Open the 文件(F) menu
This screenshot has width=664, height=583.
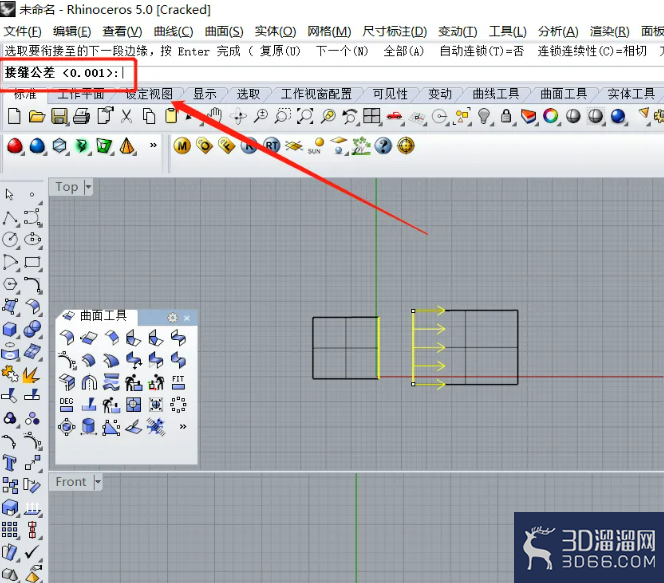point(22,31)
